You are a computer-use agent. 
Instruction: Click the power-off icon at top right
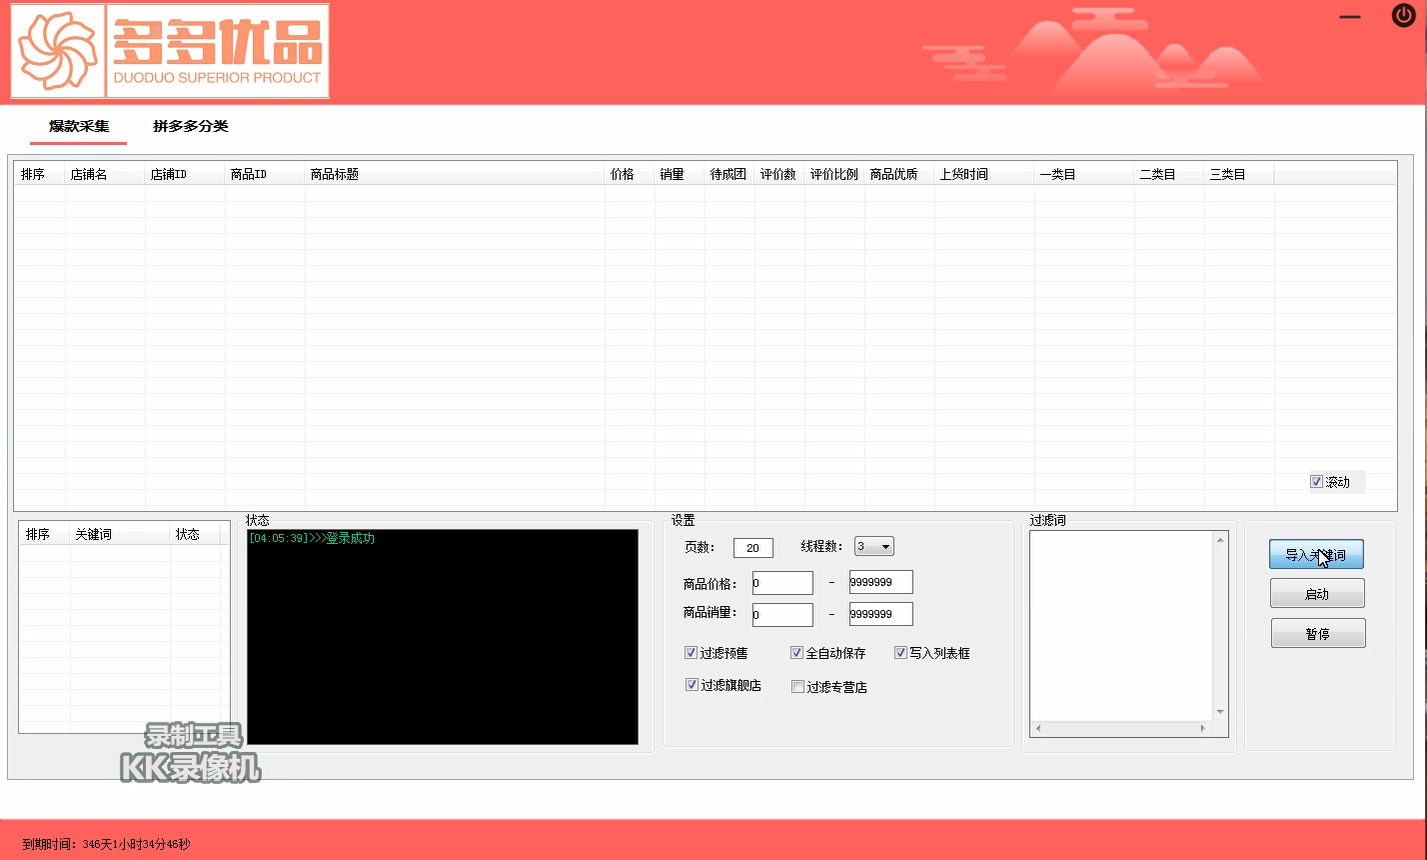pyautogui.click(x=1401, y=16)
